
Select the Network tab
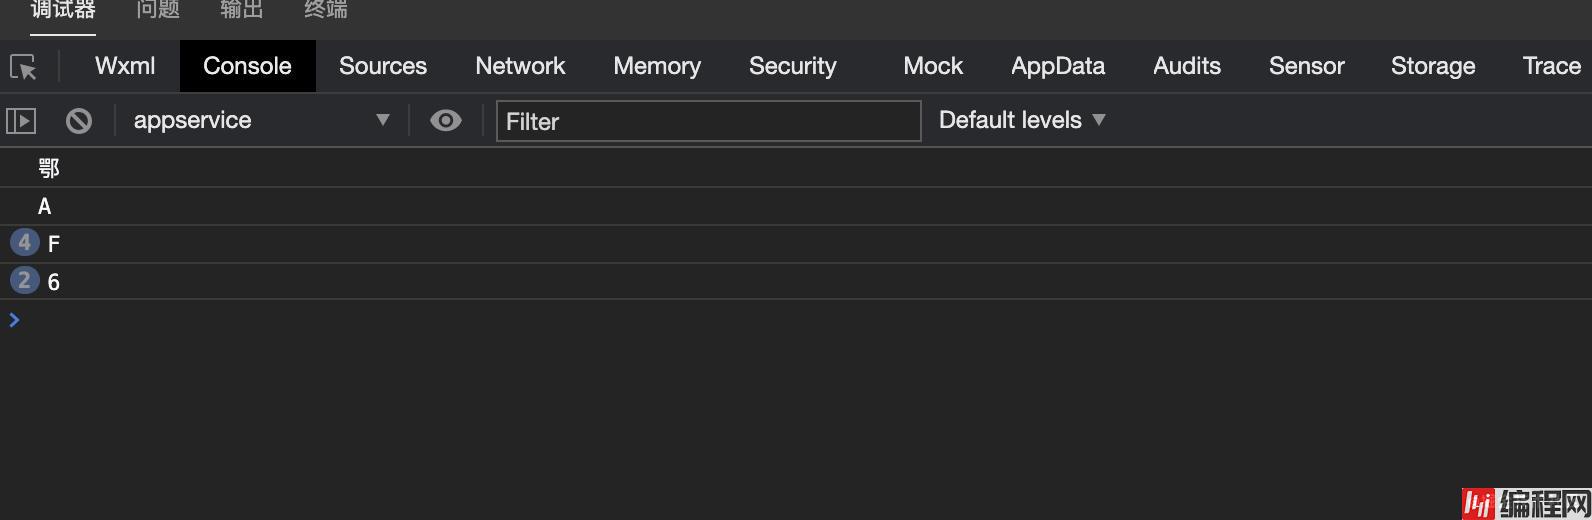click(x=520, y=66)
